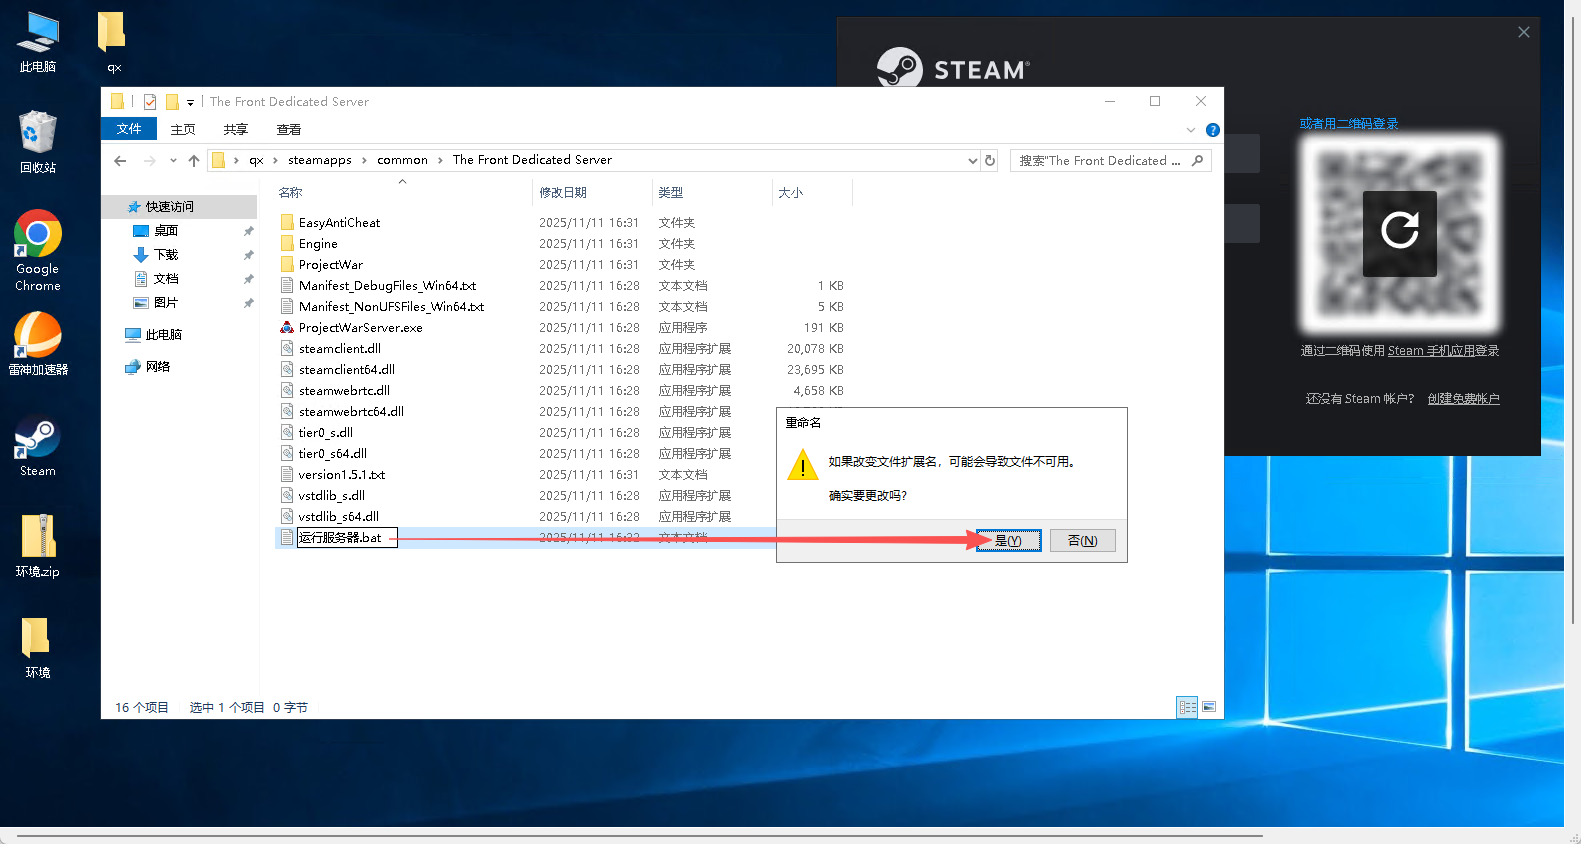Expand the address bar history dropdown
The height and width of the screenshot is (844, 1581).
(972, 161)
